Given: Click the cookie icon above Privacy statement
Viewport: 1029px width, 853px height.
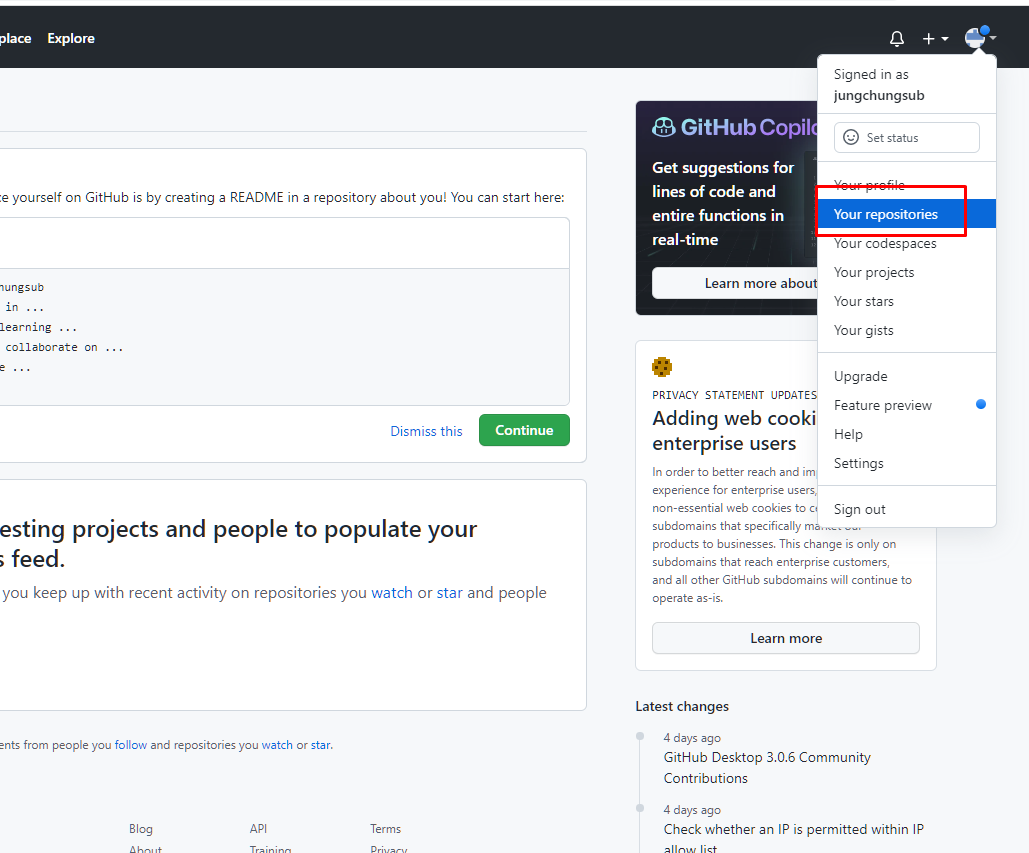Looking at the screenshot, I should pyautogui.click(x=662, y=367).
